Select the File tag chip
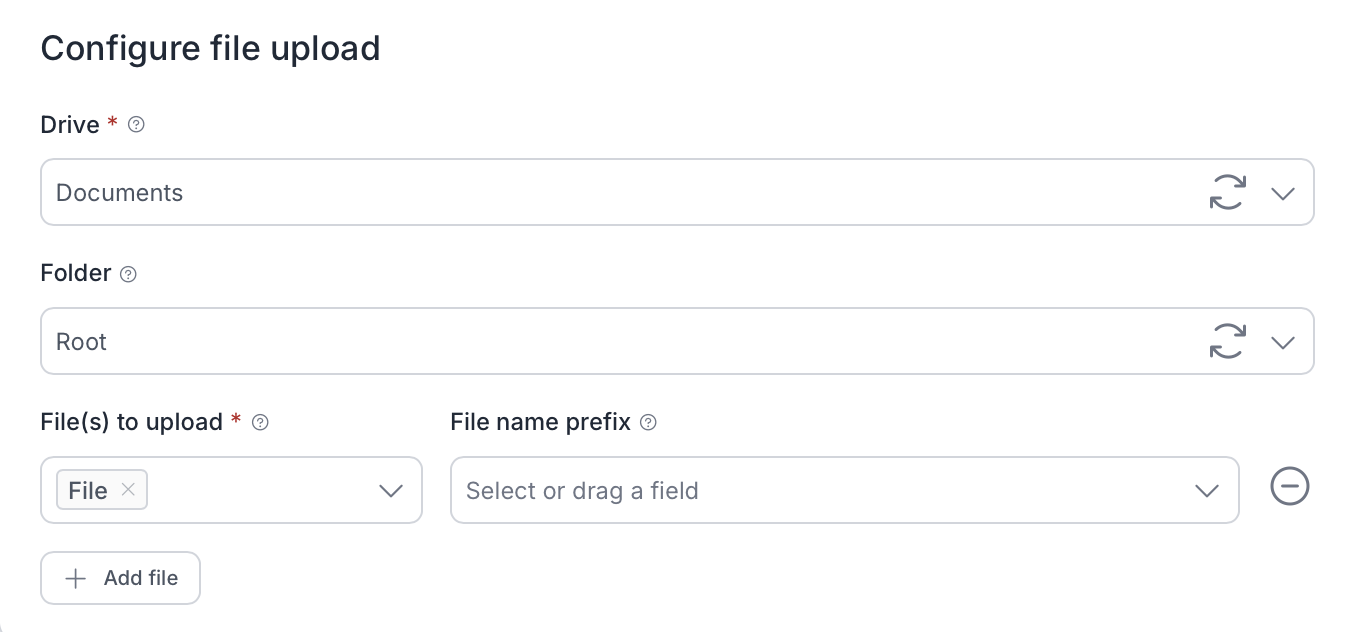The height and width of the screenshot is (632, 1350). pyautogui.click(x=88, y=490)
